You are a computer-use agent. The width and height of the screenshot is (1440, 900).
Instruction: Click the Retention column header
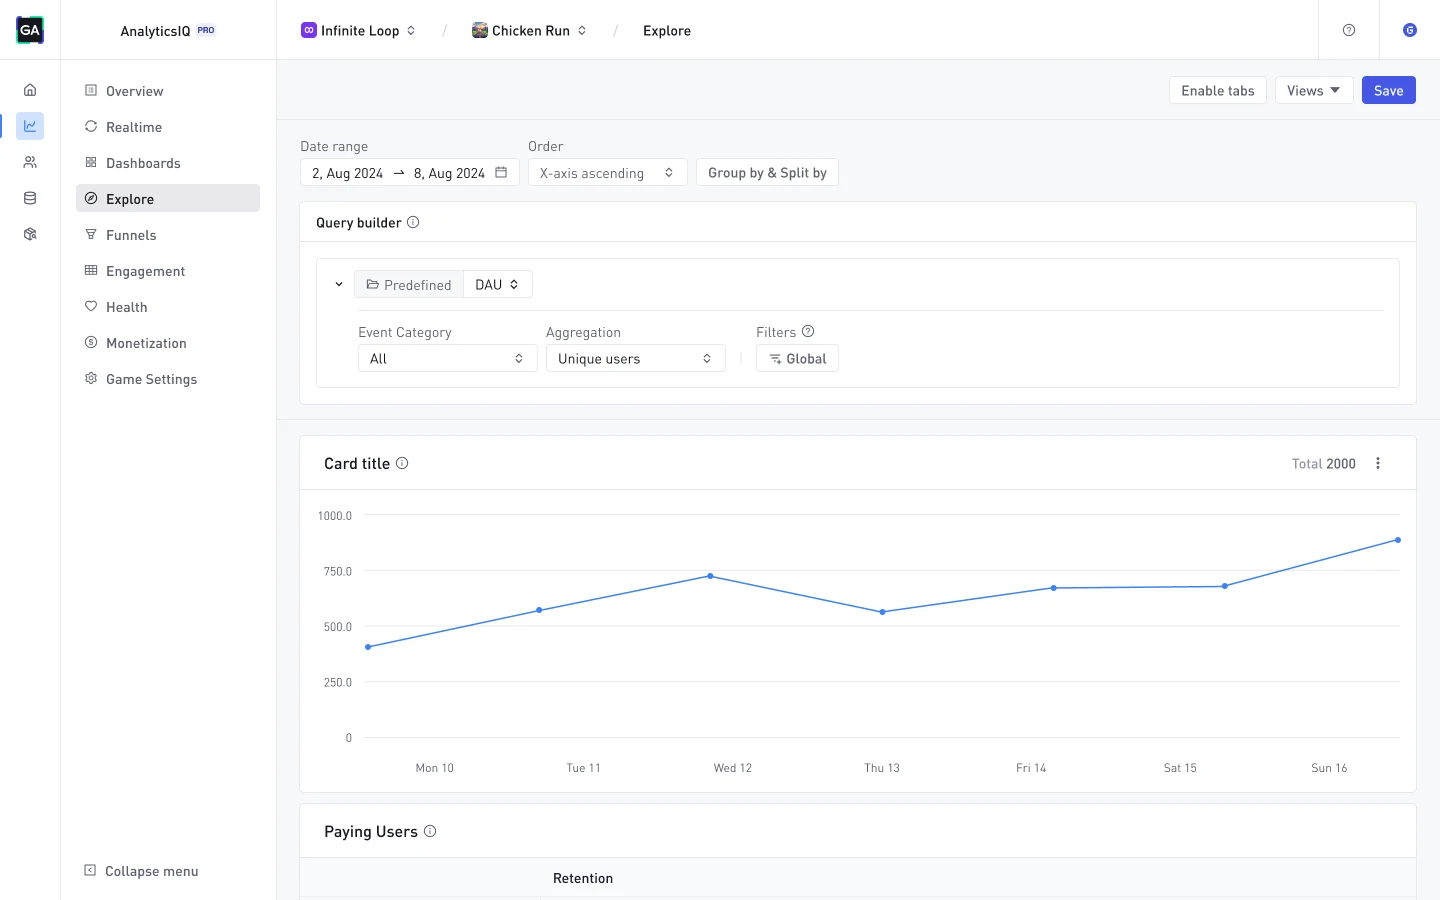pos(583,878)
